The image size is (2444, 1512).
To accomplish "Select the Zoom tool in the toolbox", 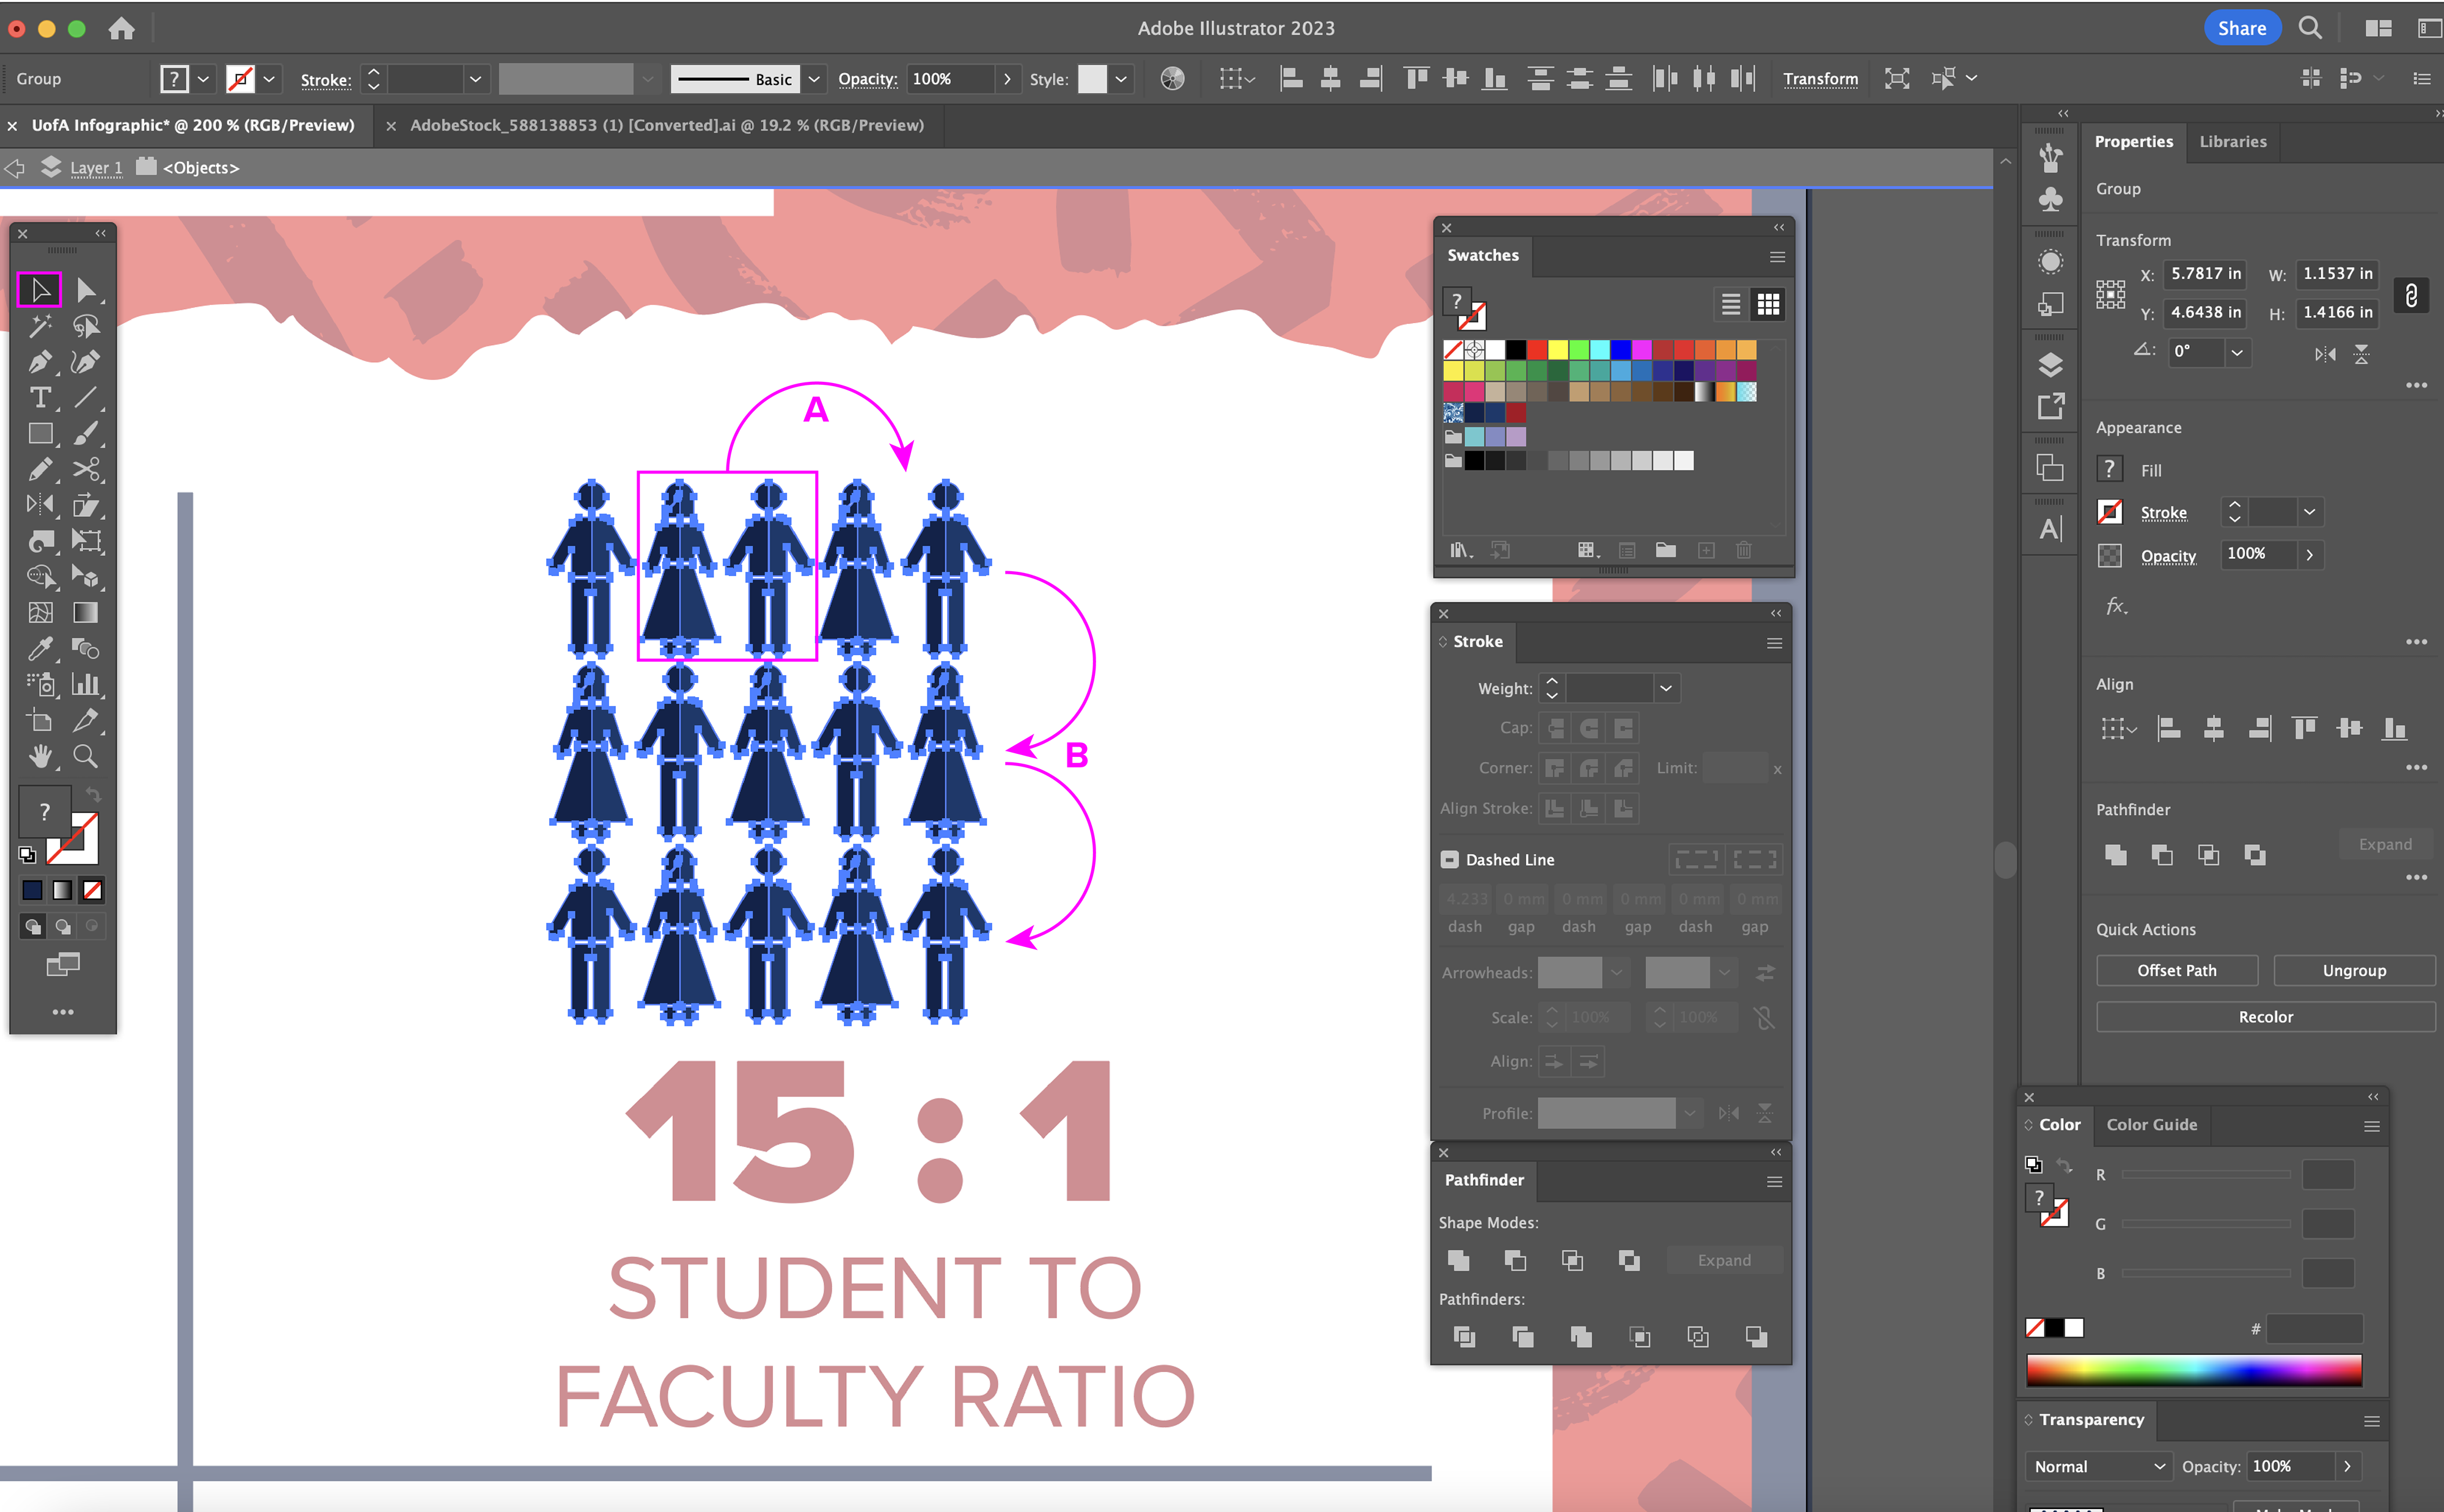I will click(x=86, y=756).
